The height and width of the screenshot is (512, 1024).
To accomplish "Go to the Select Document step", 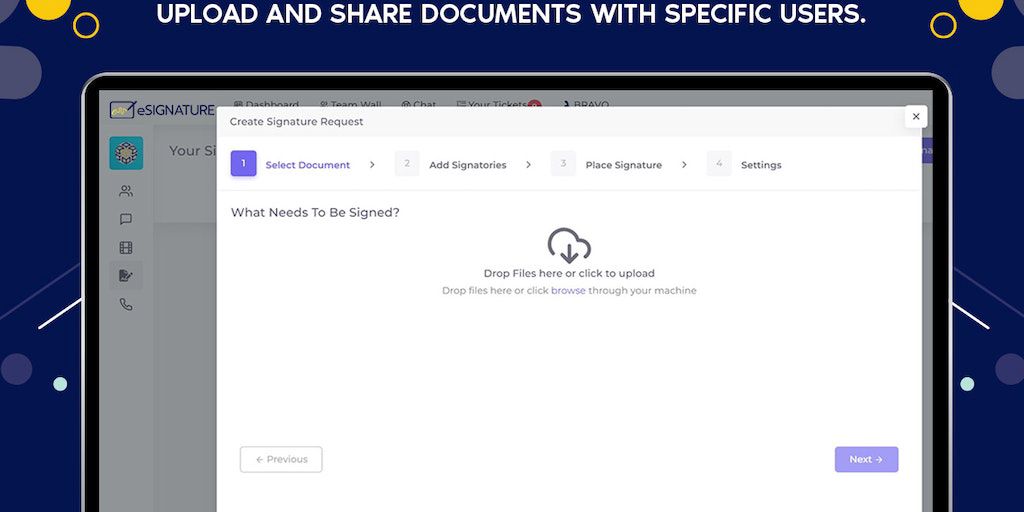I will pos(308,165).
